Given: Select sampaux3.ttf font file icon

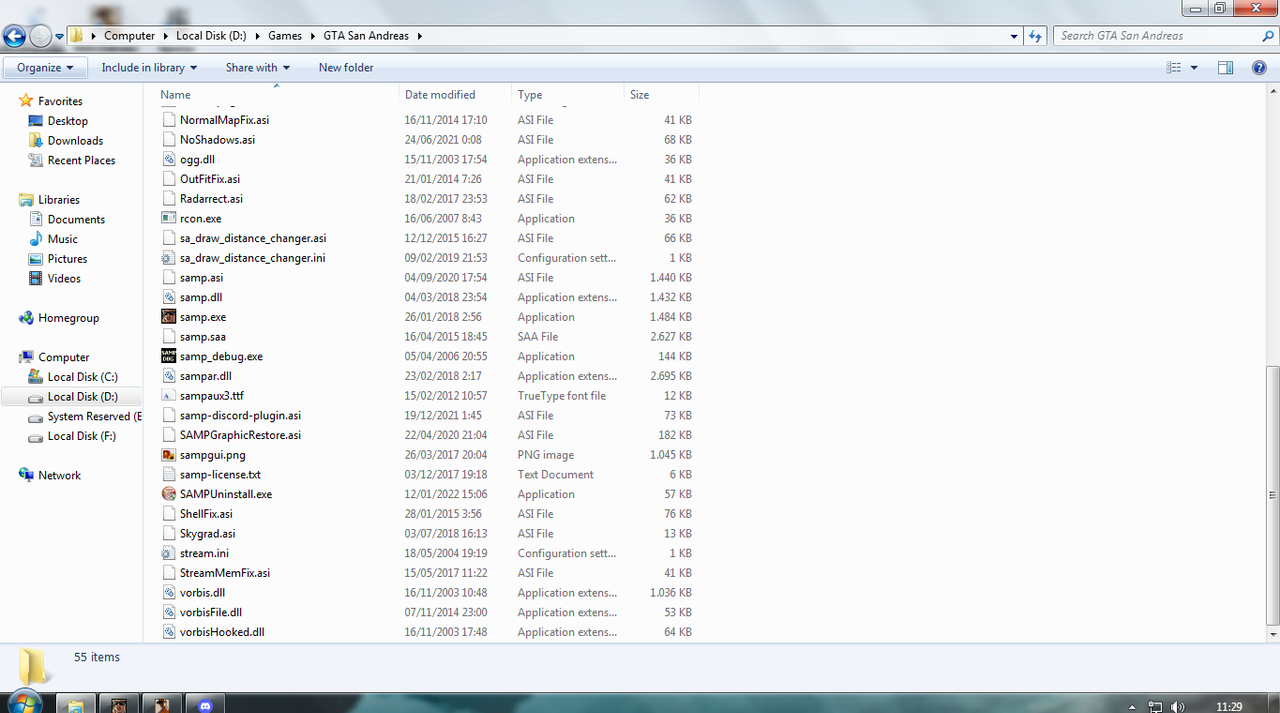Looking at the screenshot, I should (x=169, y=396).
